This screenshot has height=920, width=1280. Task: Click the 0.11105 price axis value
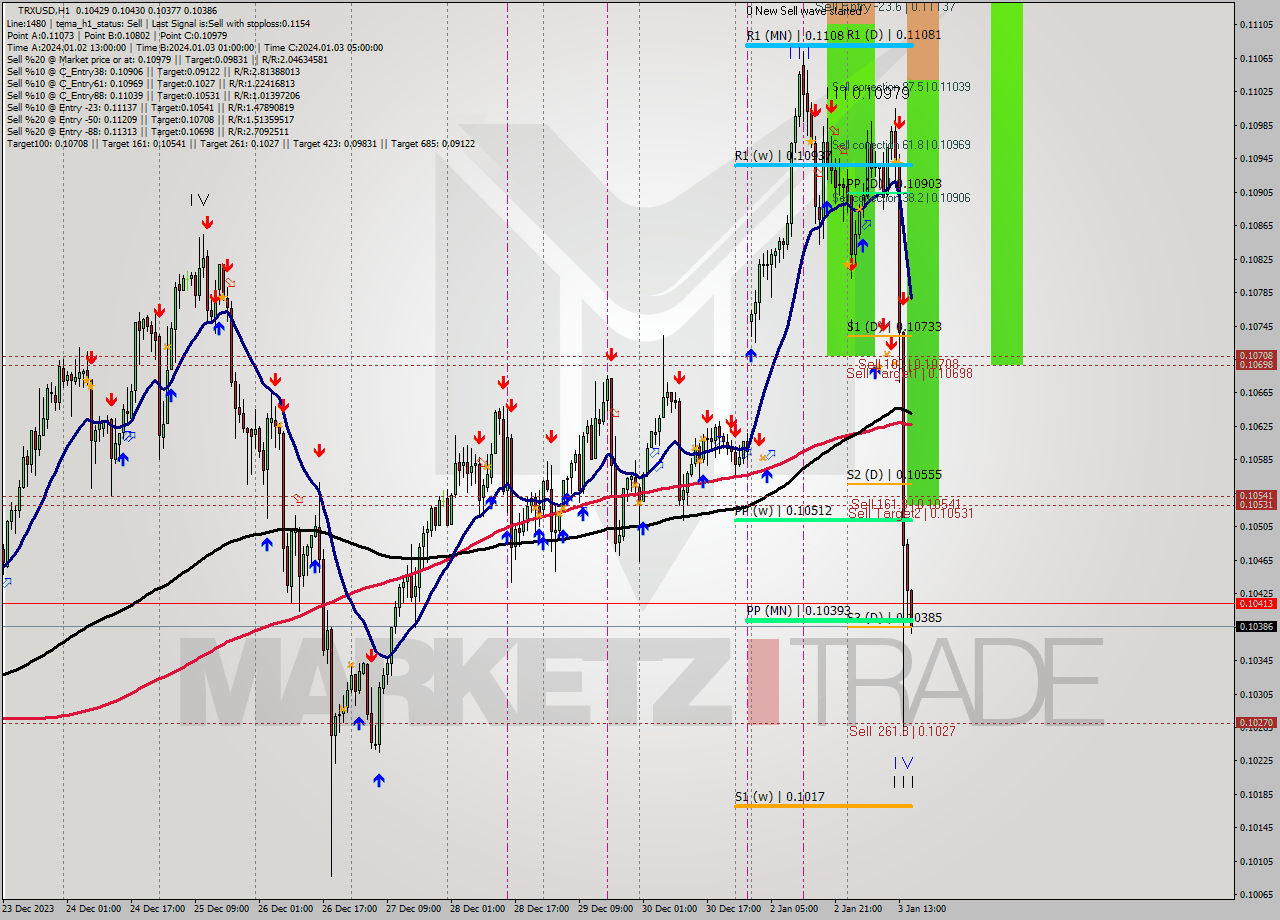pos(1256,24)
